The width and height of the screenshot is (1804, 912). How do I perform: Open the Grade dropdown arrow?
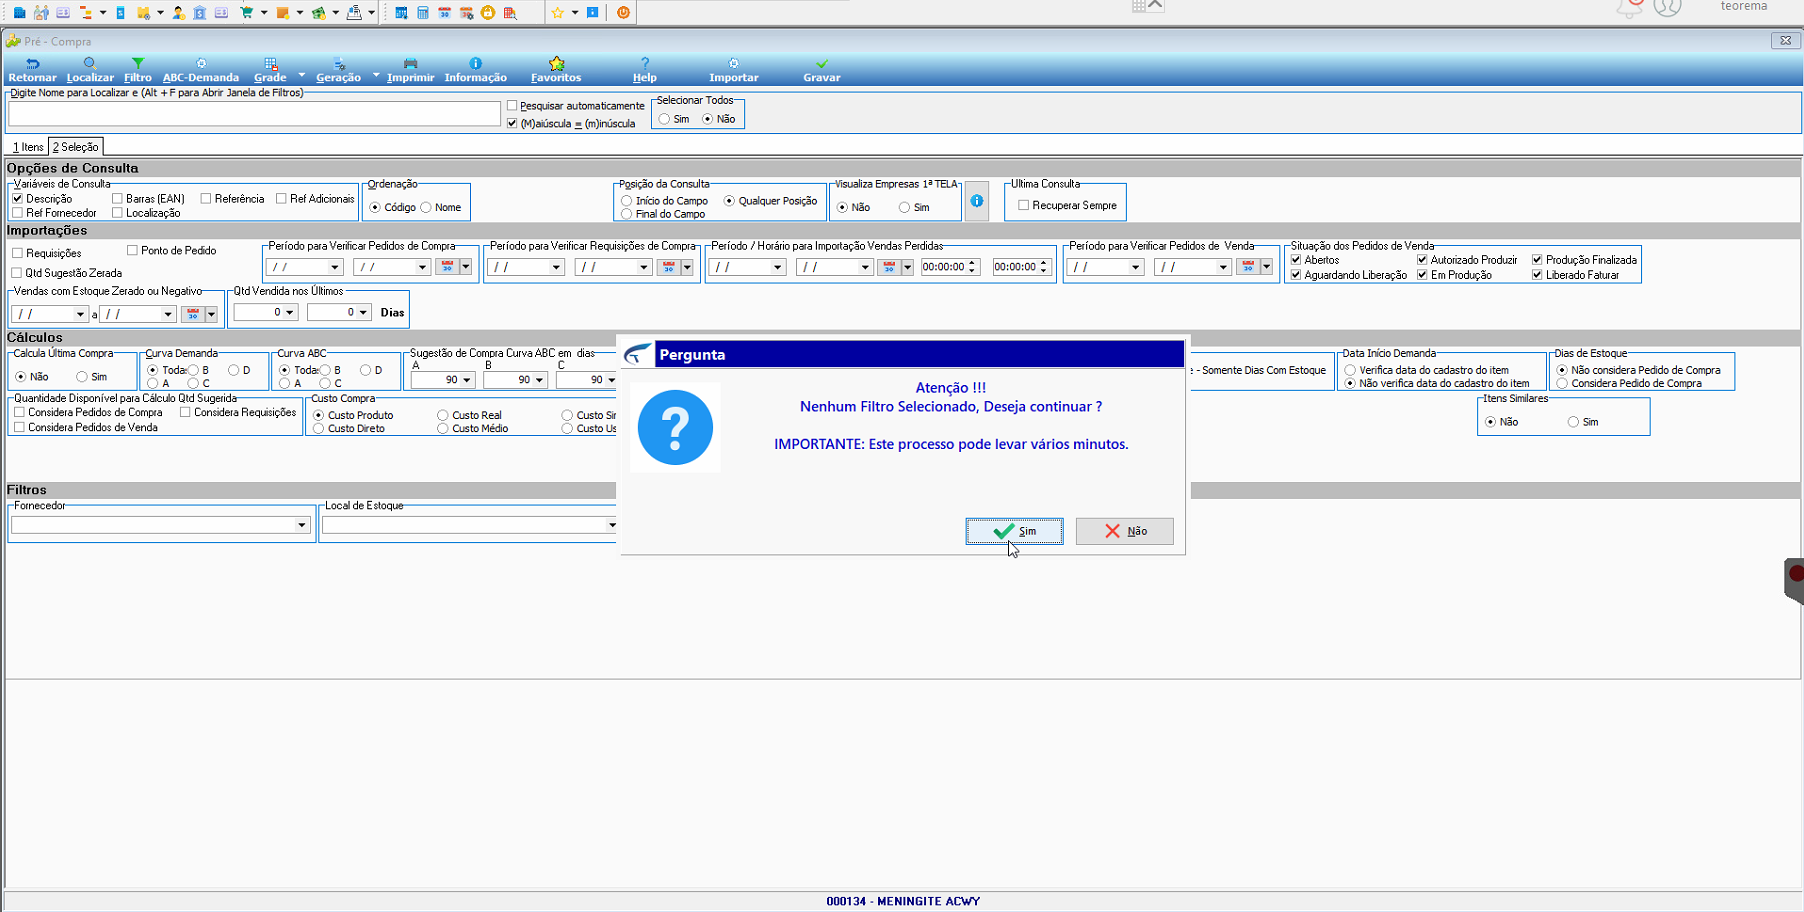point(301,75)
